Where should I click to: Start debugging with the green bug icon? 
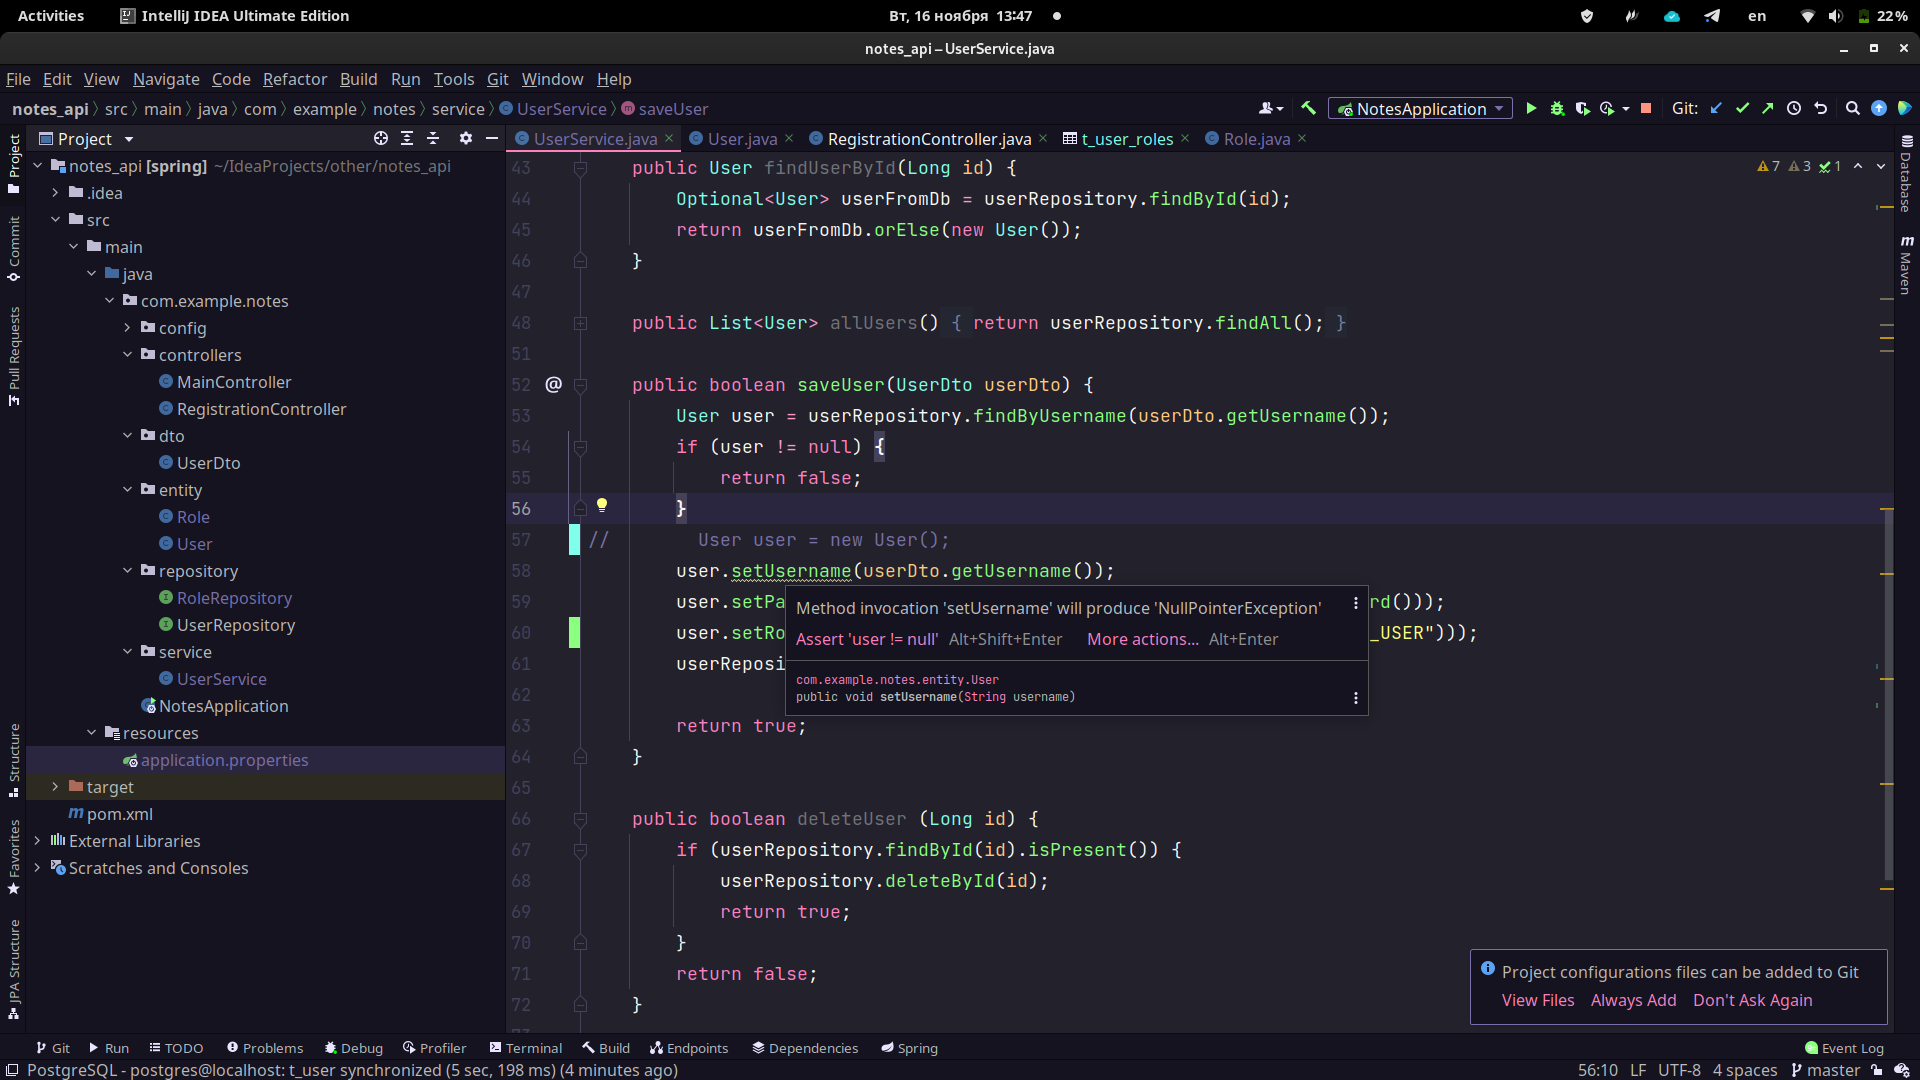(1557, 108)
